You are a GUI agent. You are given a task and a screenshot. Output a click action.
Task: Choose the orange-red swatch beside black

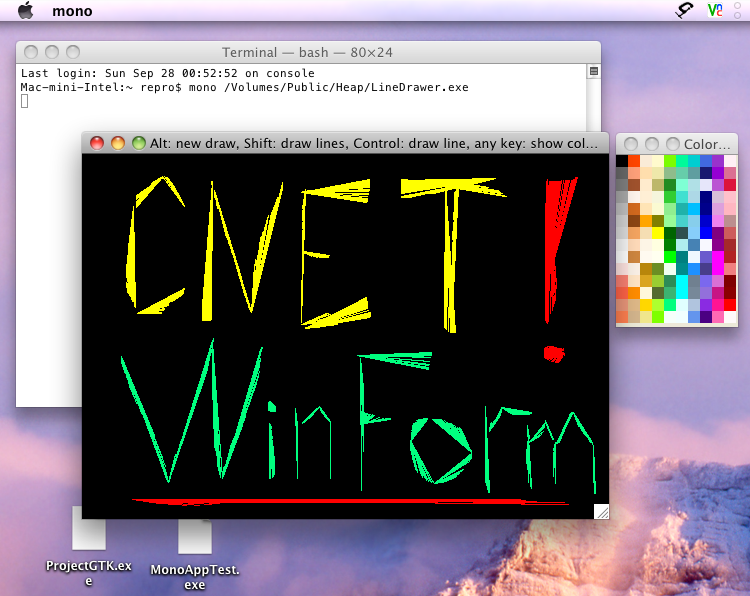click(x=634, y=161)
